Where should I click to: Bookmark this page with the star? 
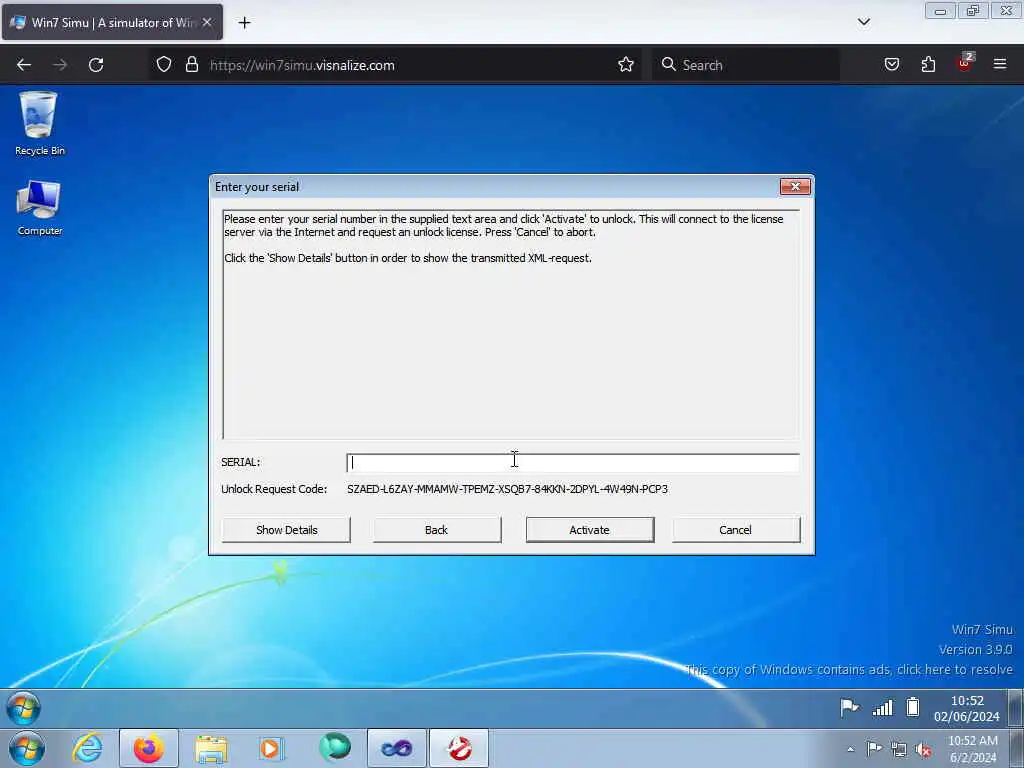(x=626, y=65)
